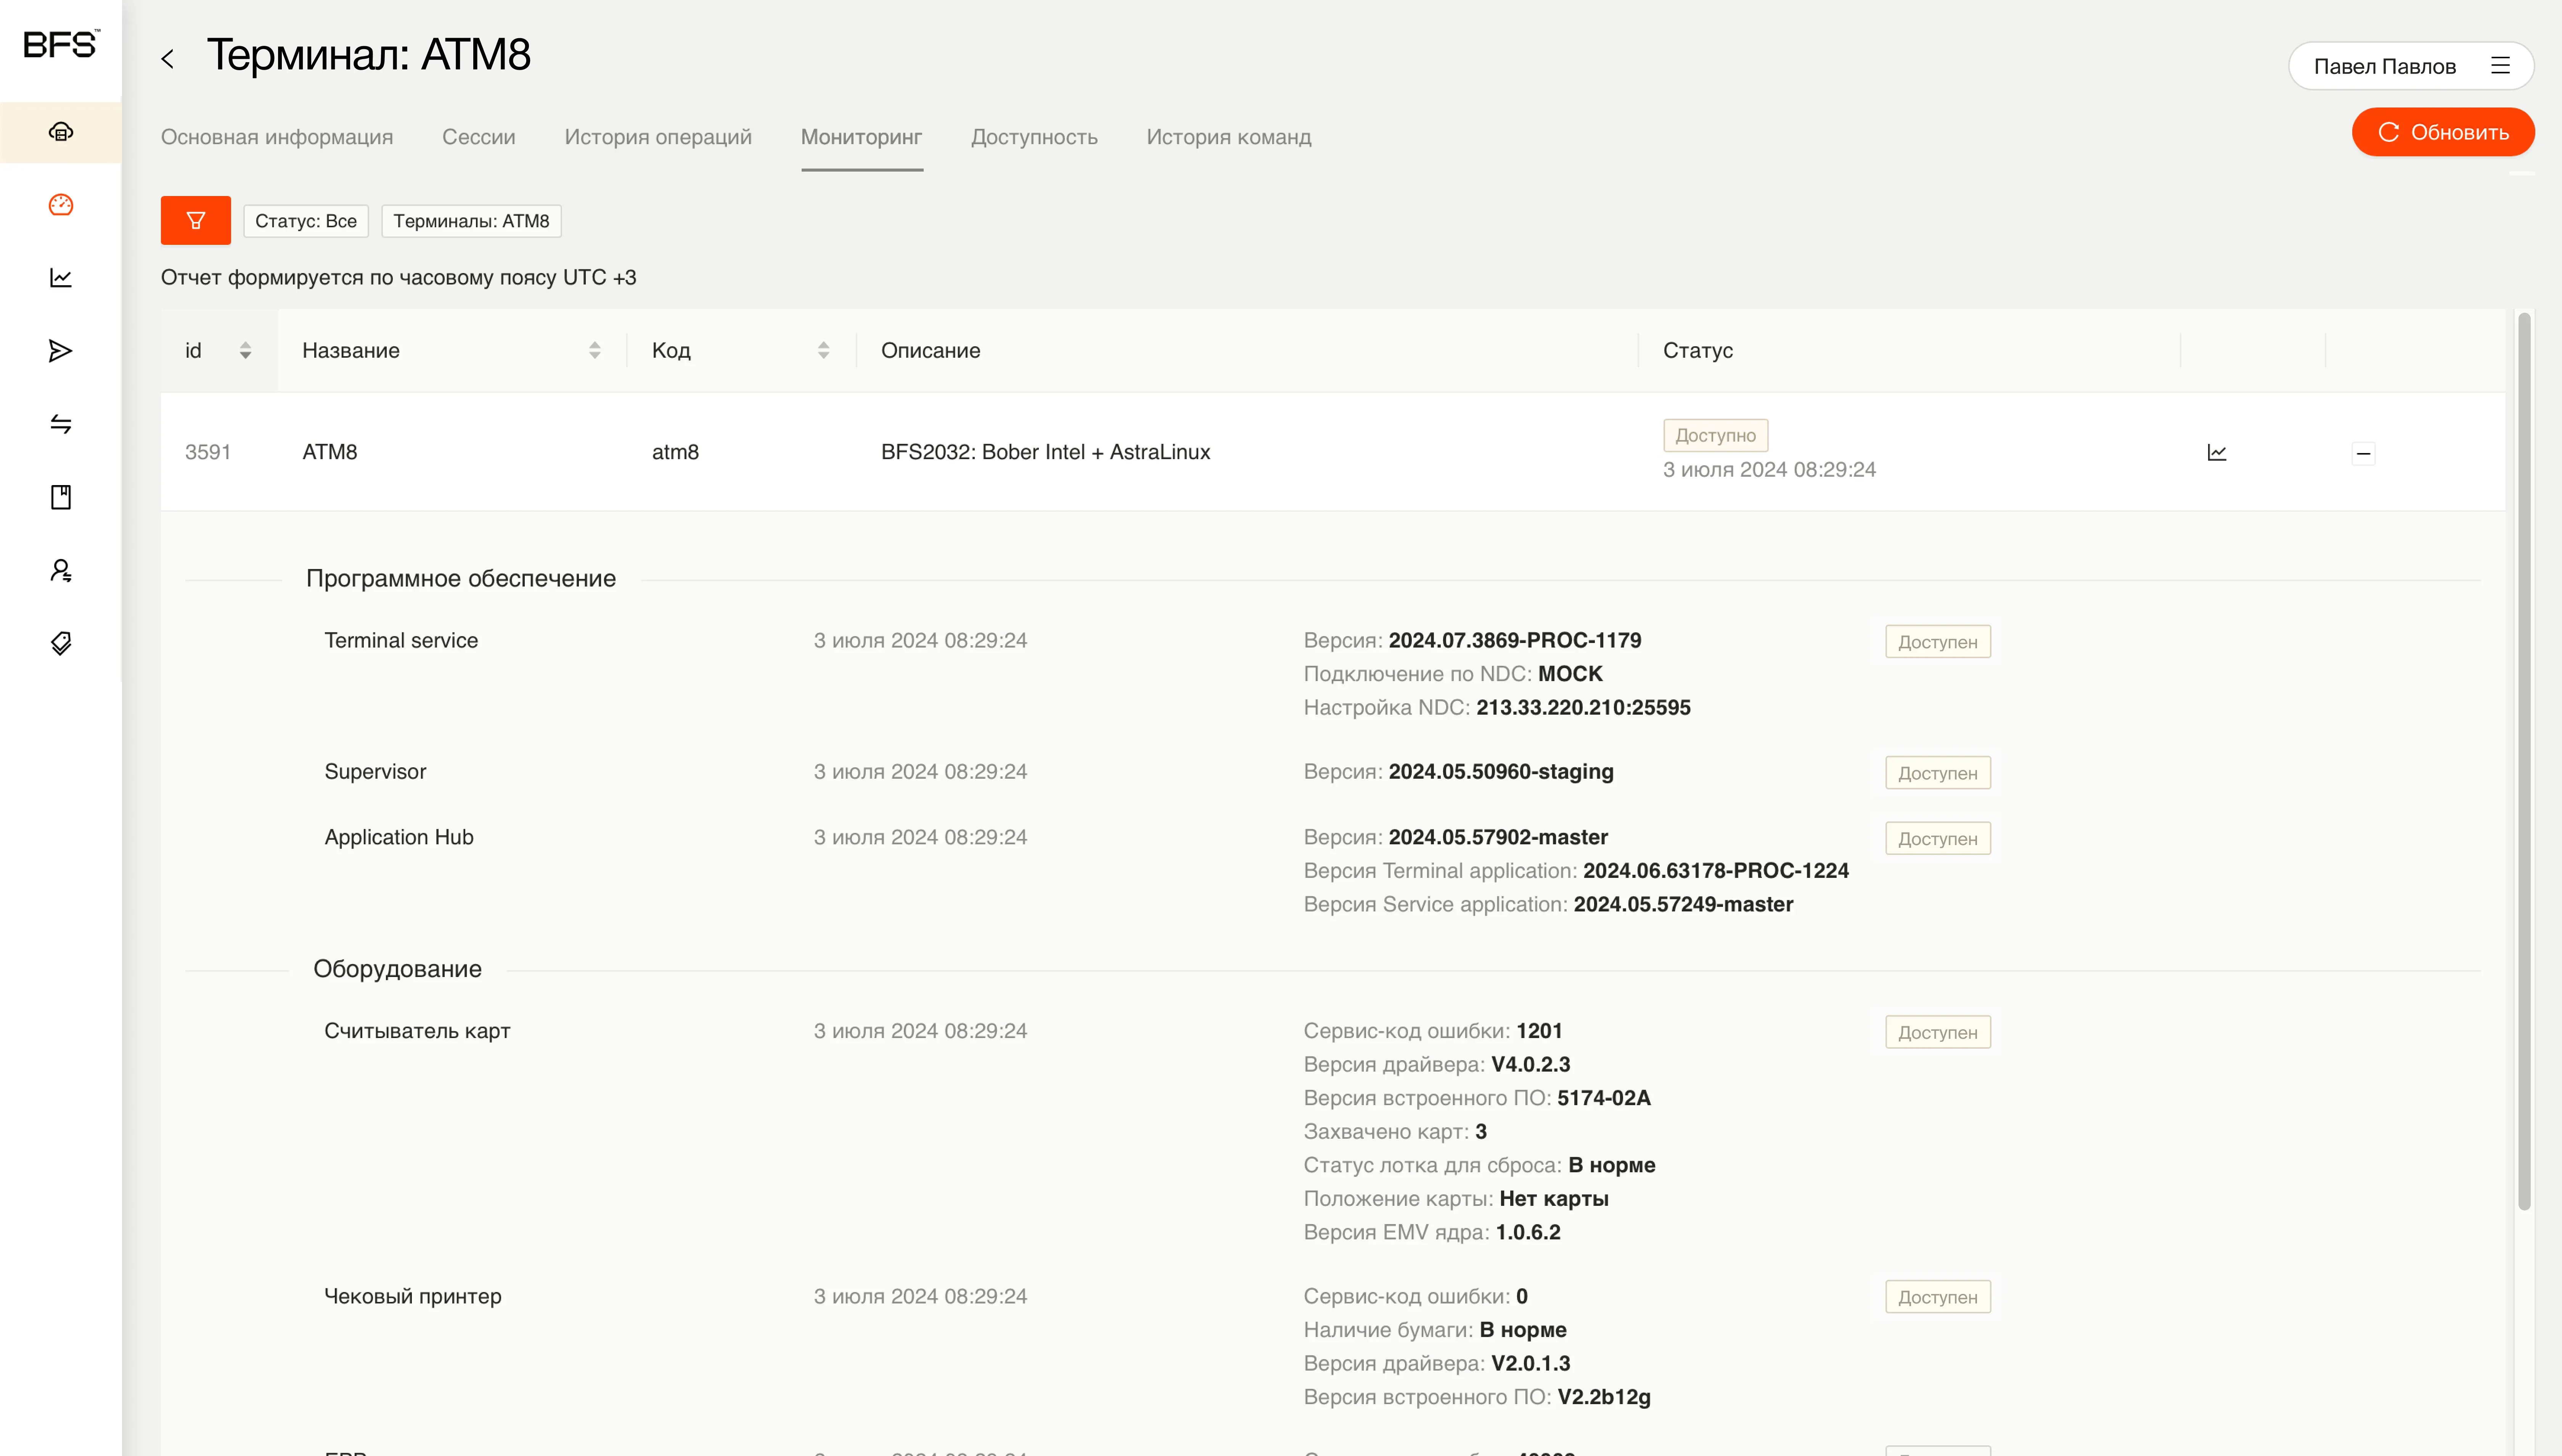The height and width of the screenshot is (1456, 2562).
Task: Open the transfers arrows sidebar icon
Action: point(61,424)
